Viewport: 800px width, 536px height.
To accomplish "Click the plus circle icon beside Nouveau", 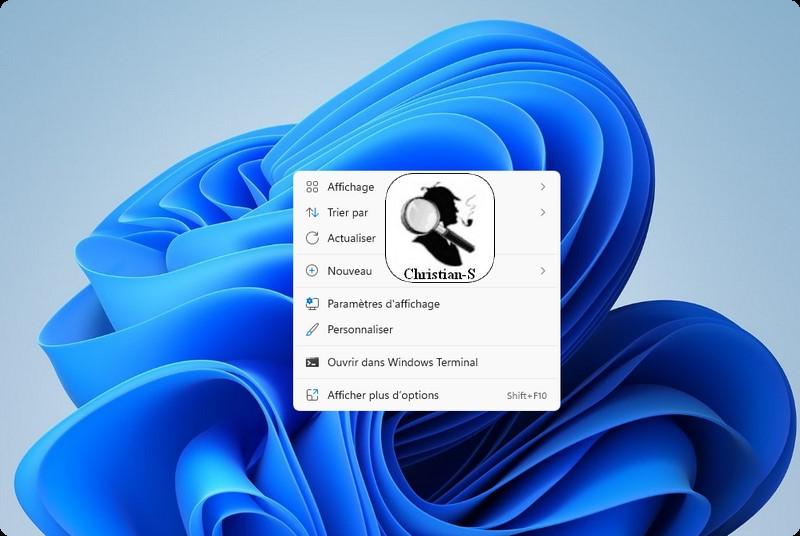I will (x=312, y=271).
